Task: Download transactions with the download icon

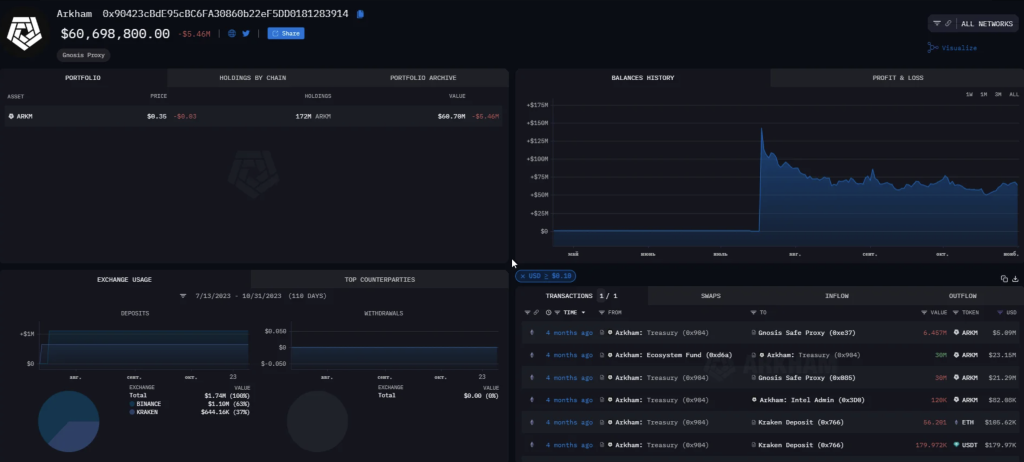Action: pos(1016,279)
